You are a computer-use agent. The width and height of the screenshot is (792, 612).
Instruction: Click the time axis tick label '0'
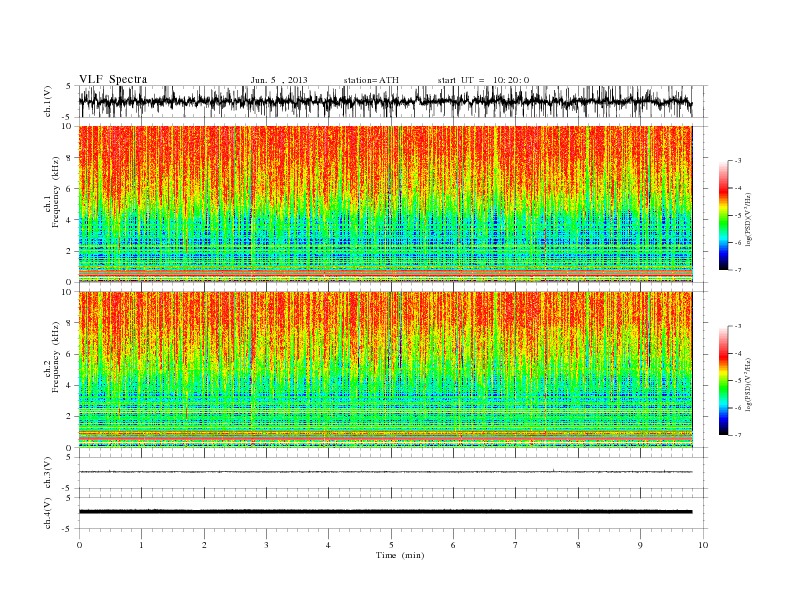(x=79, y=545)
